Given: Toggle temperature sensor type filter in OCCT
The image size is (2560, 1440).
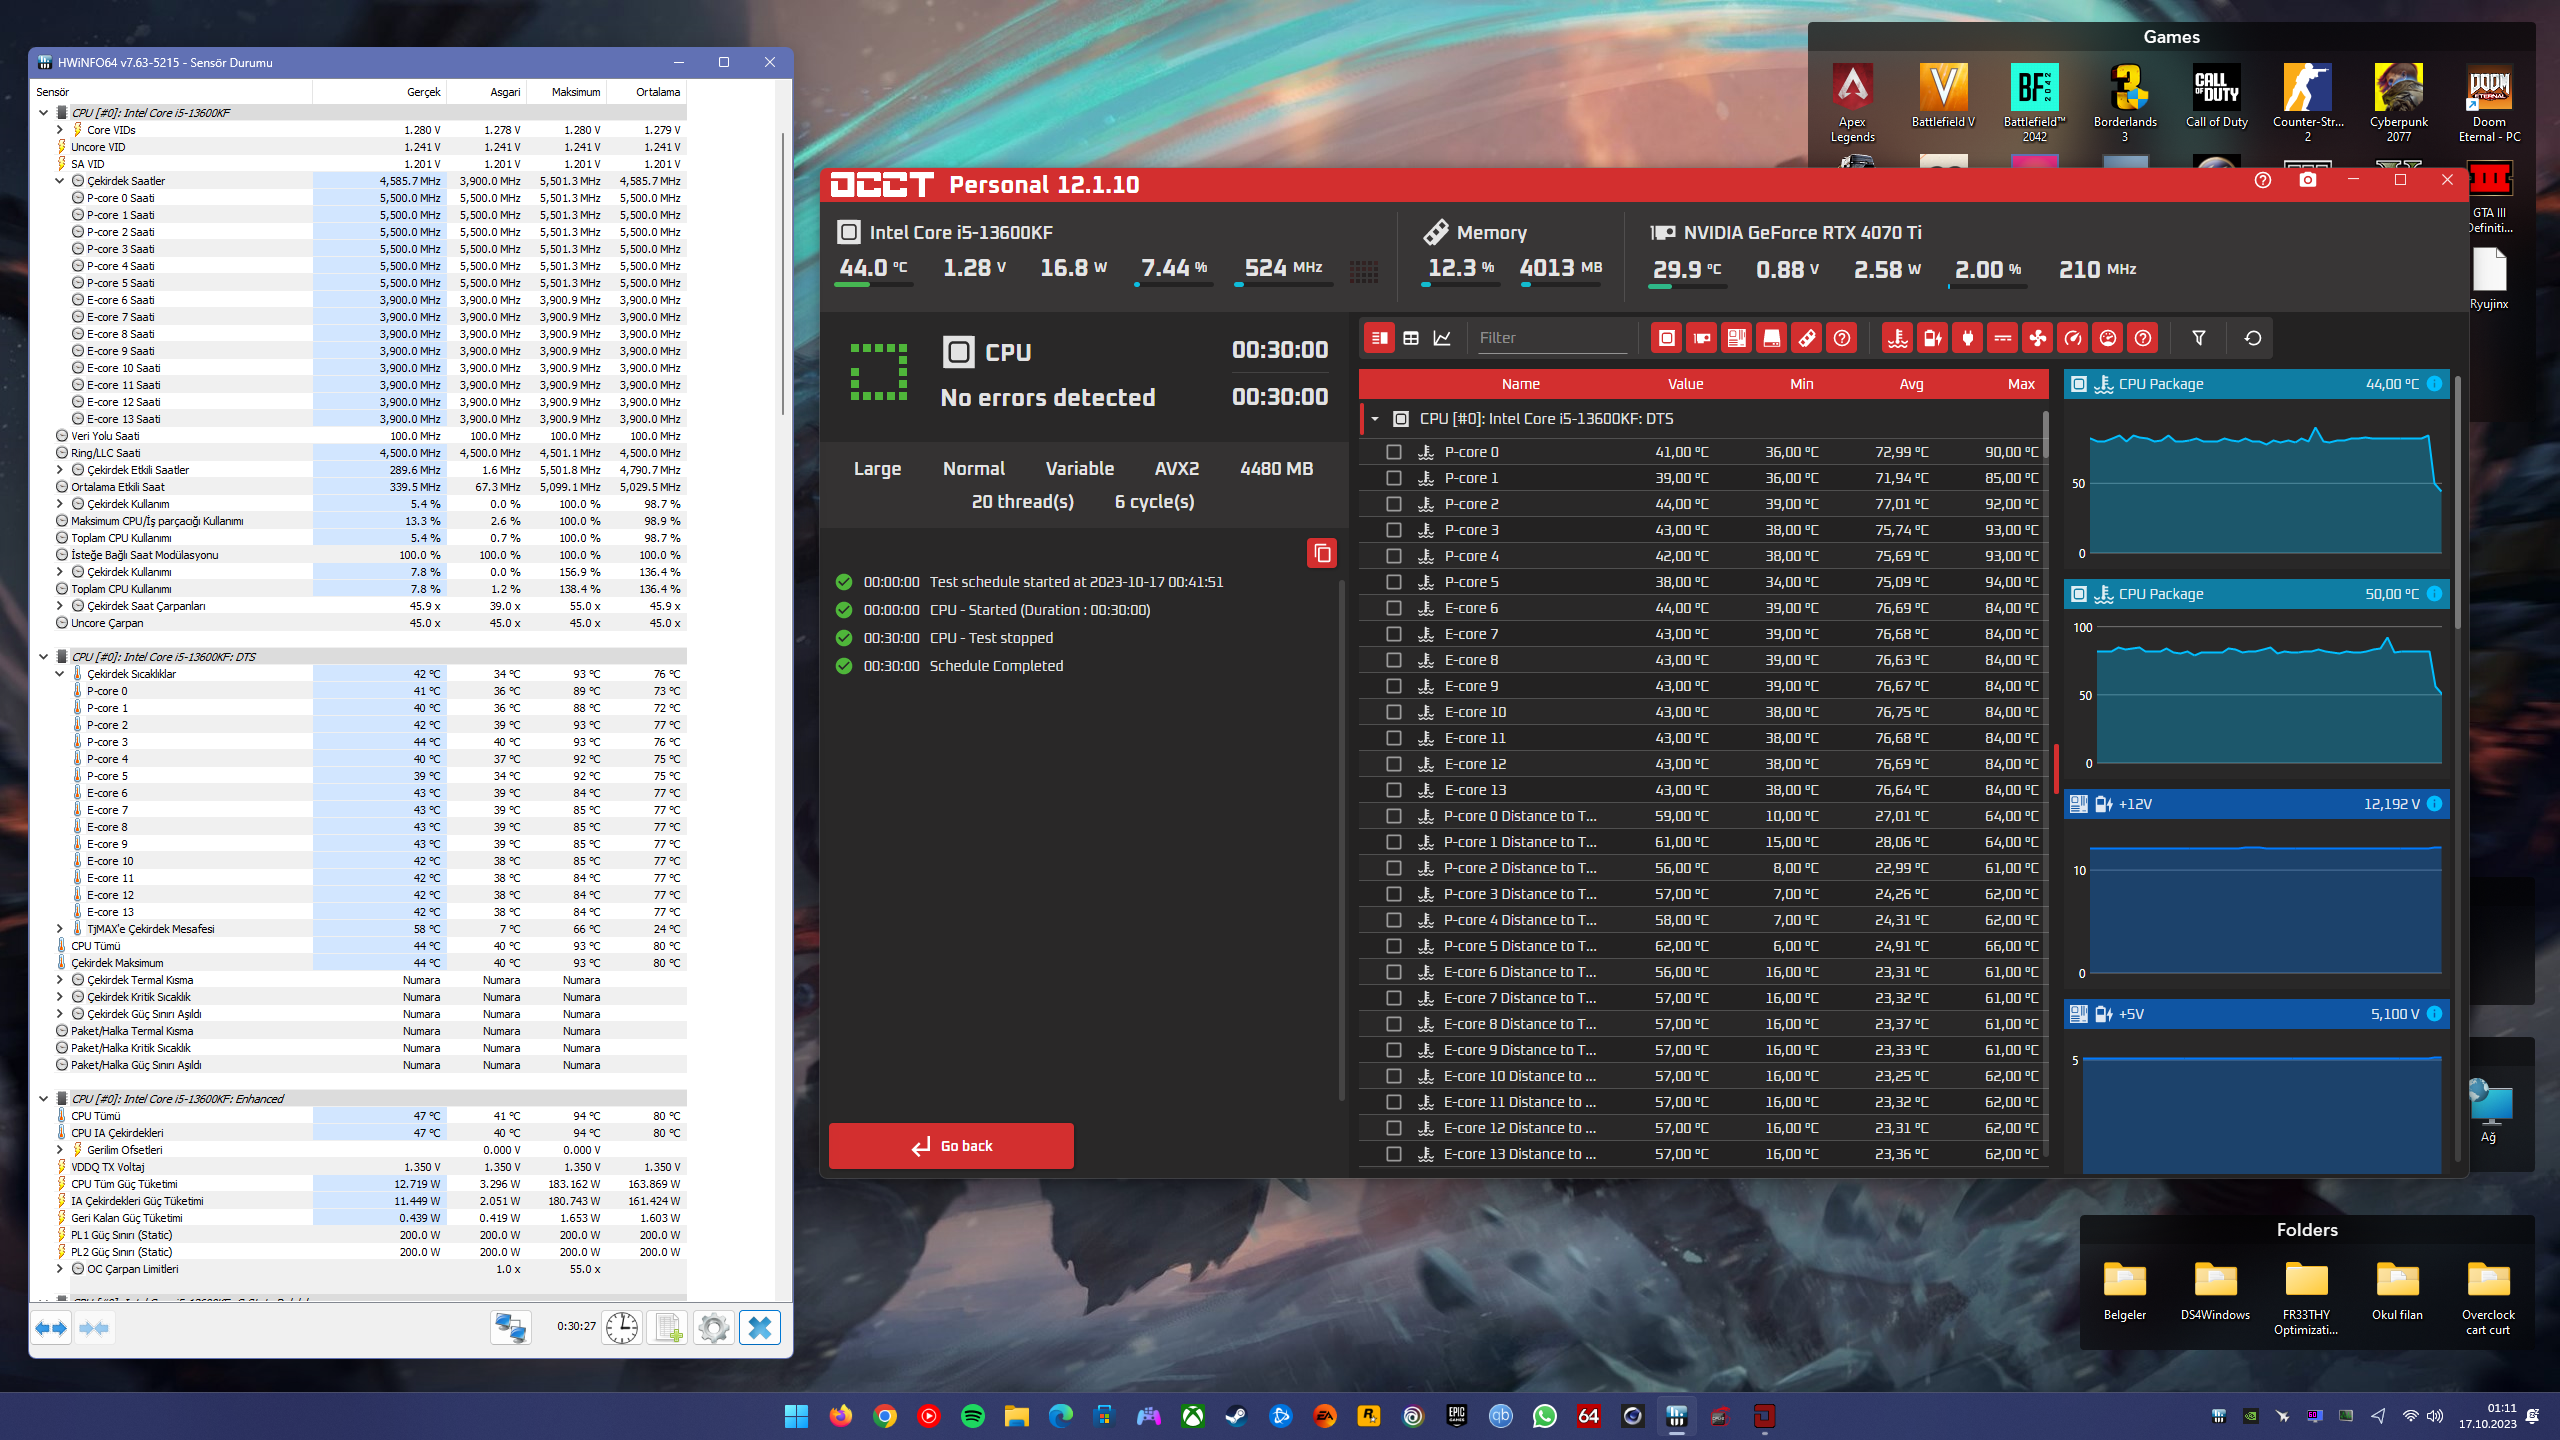Looking at the screenshot, I should tap(1897, 338).
